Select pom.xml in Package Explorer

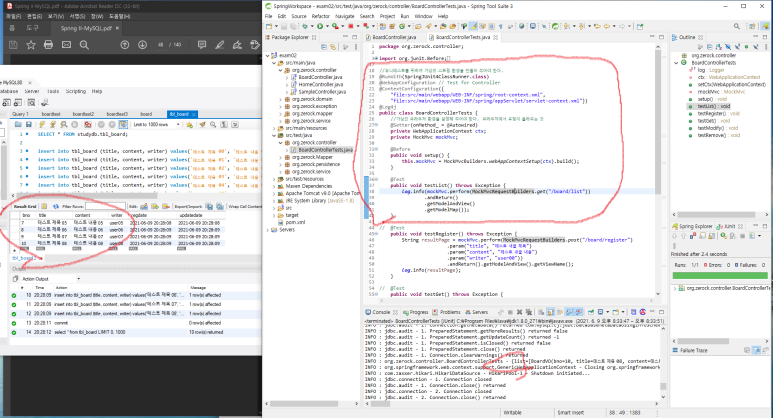(x=295, y=222)
